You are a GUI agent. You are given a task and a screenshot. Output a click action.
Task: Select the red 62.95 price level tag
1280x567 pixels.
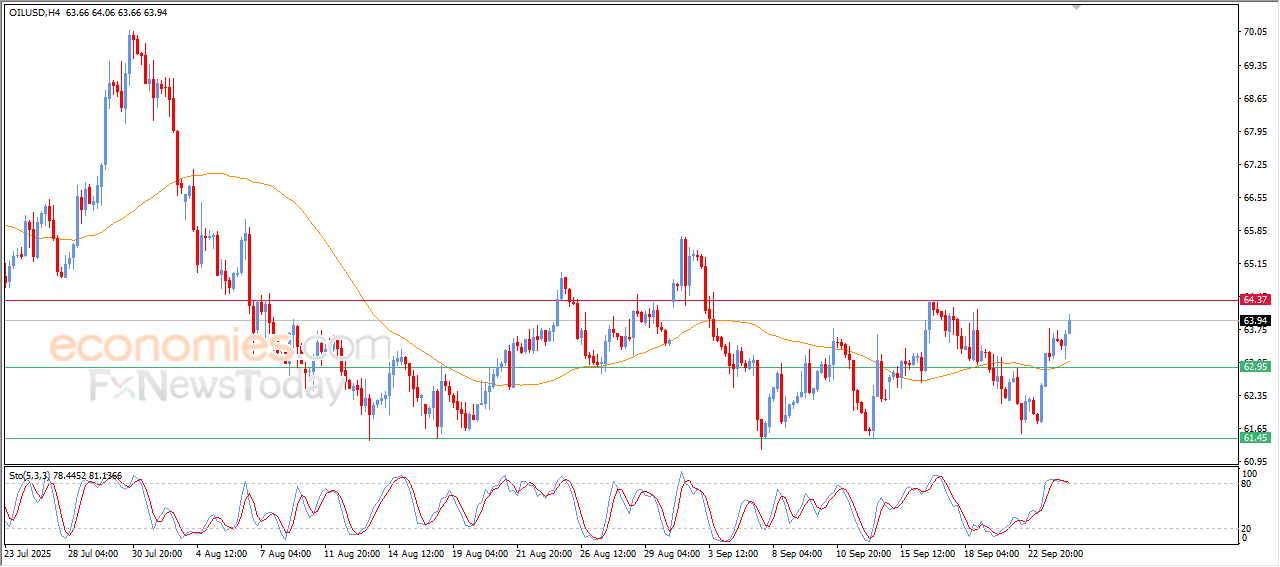point(1255,367)
